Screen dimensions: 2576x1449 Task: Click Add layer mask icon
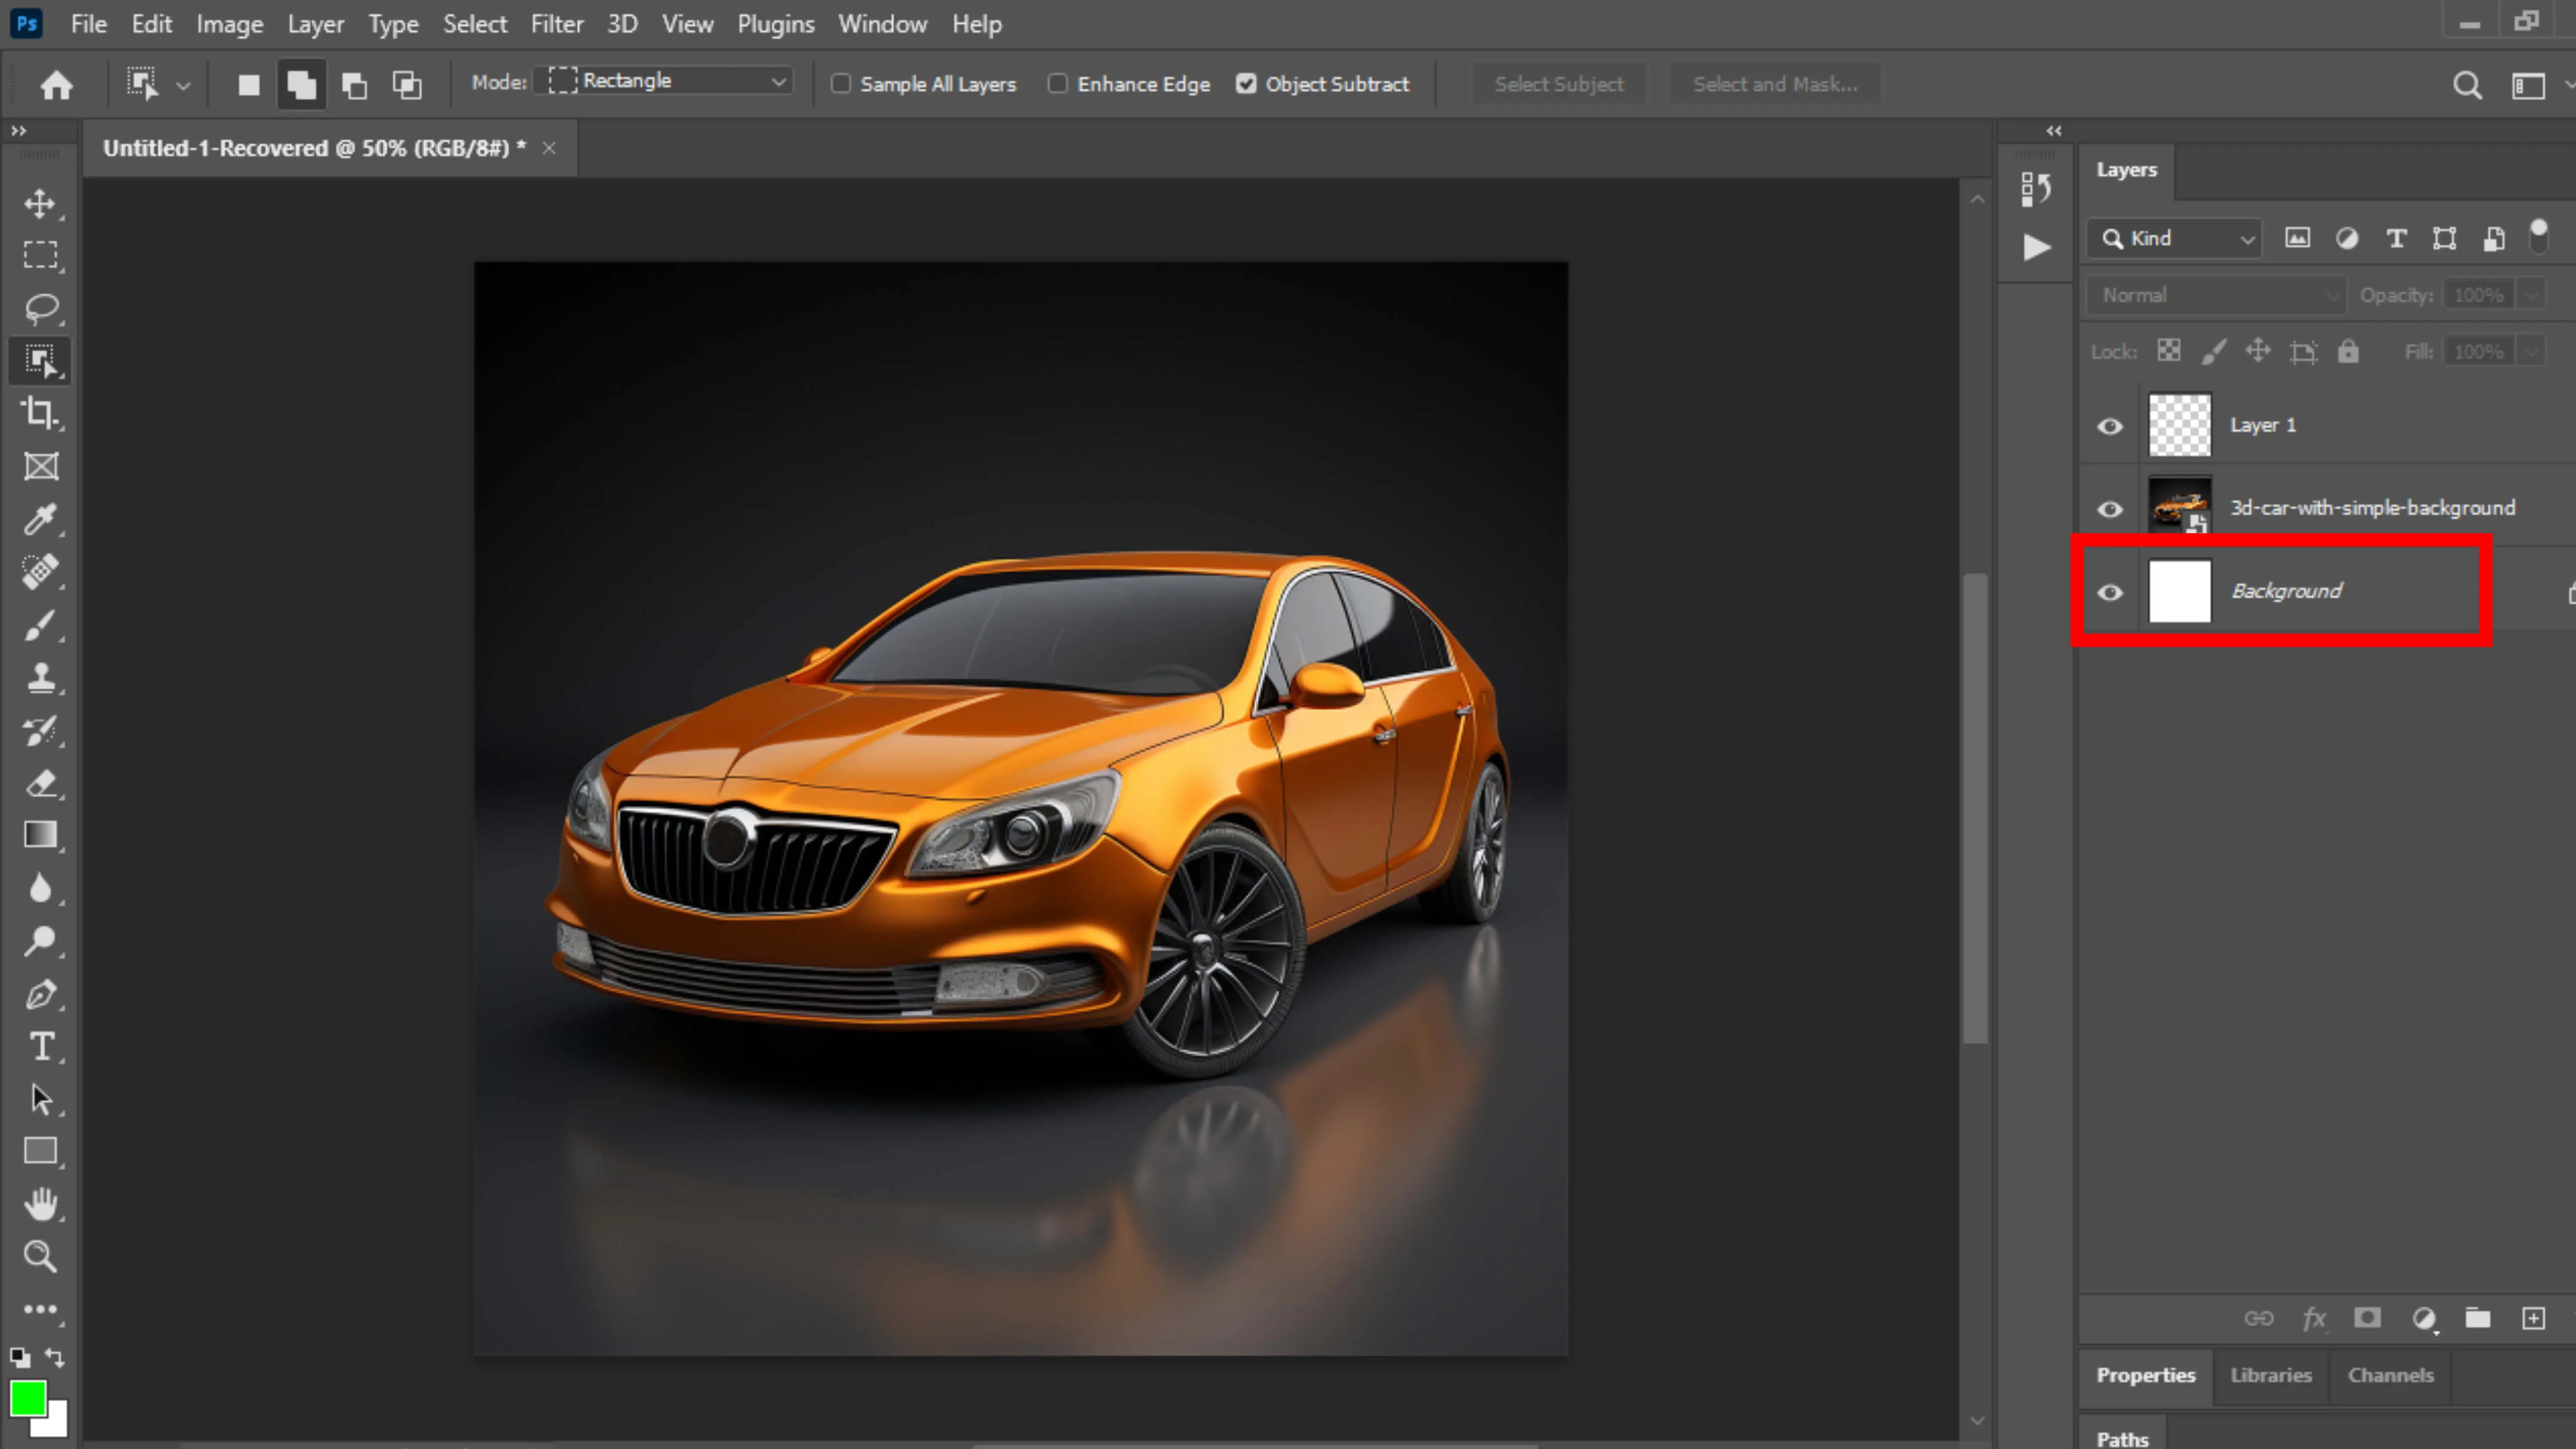(x=2367, y=1318)
